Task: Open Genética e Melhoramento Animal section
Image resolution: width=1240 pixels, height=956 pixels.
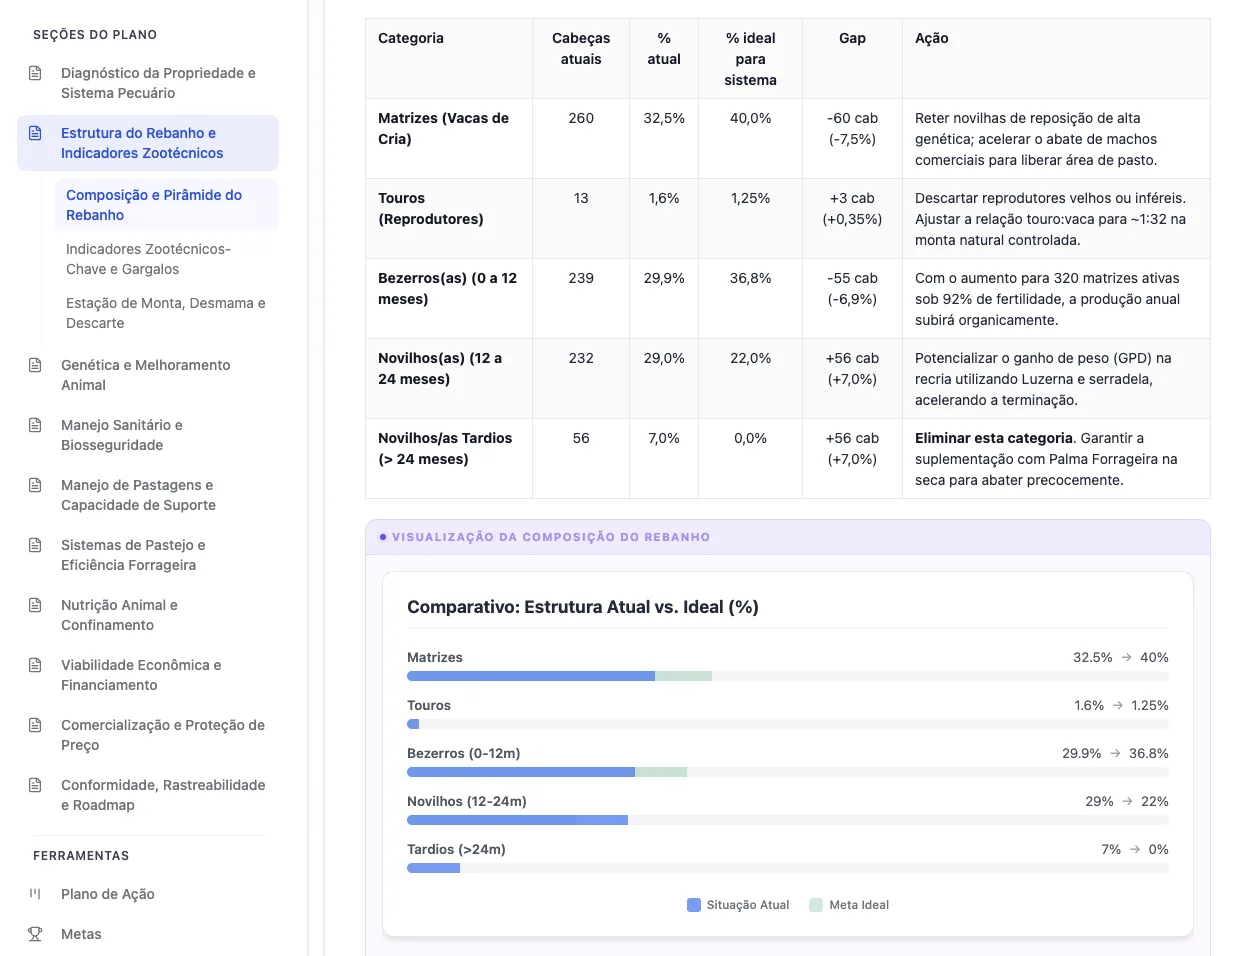Action: click(x=148, y=375)
